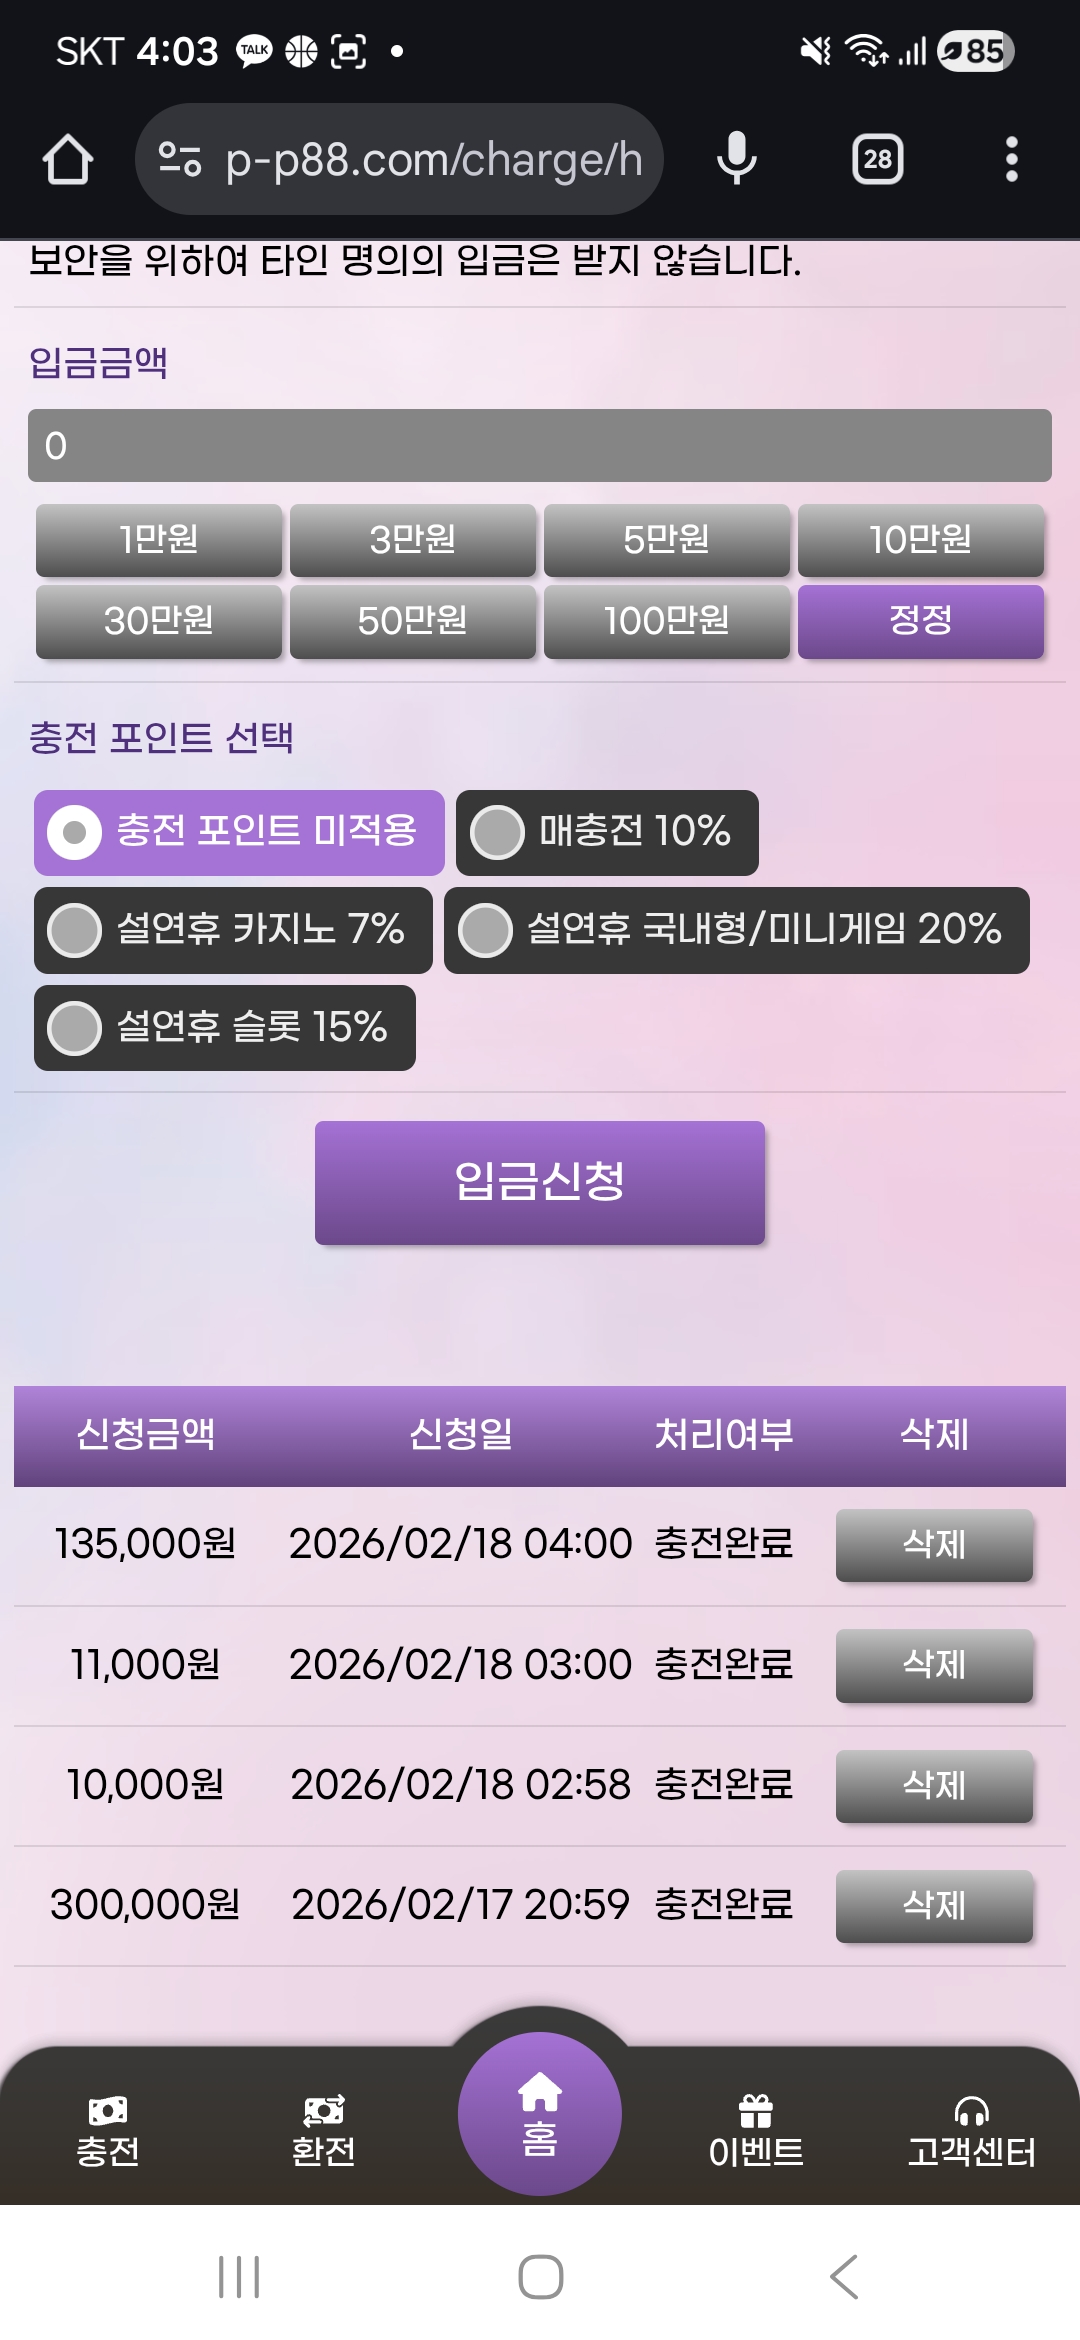
Task: Tap the 10만원 amount button
Action: (x=920, y=540)
